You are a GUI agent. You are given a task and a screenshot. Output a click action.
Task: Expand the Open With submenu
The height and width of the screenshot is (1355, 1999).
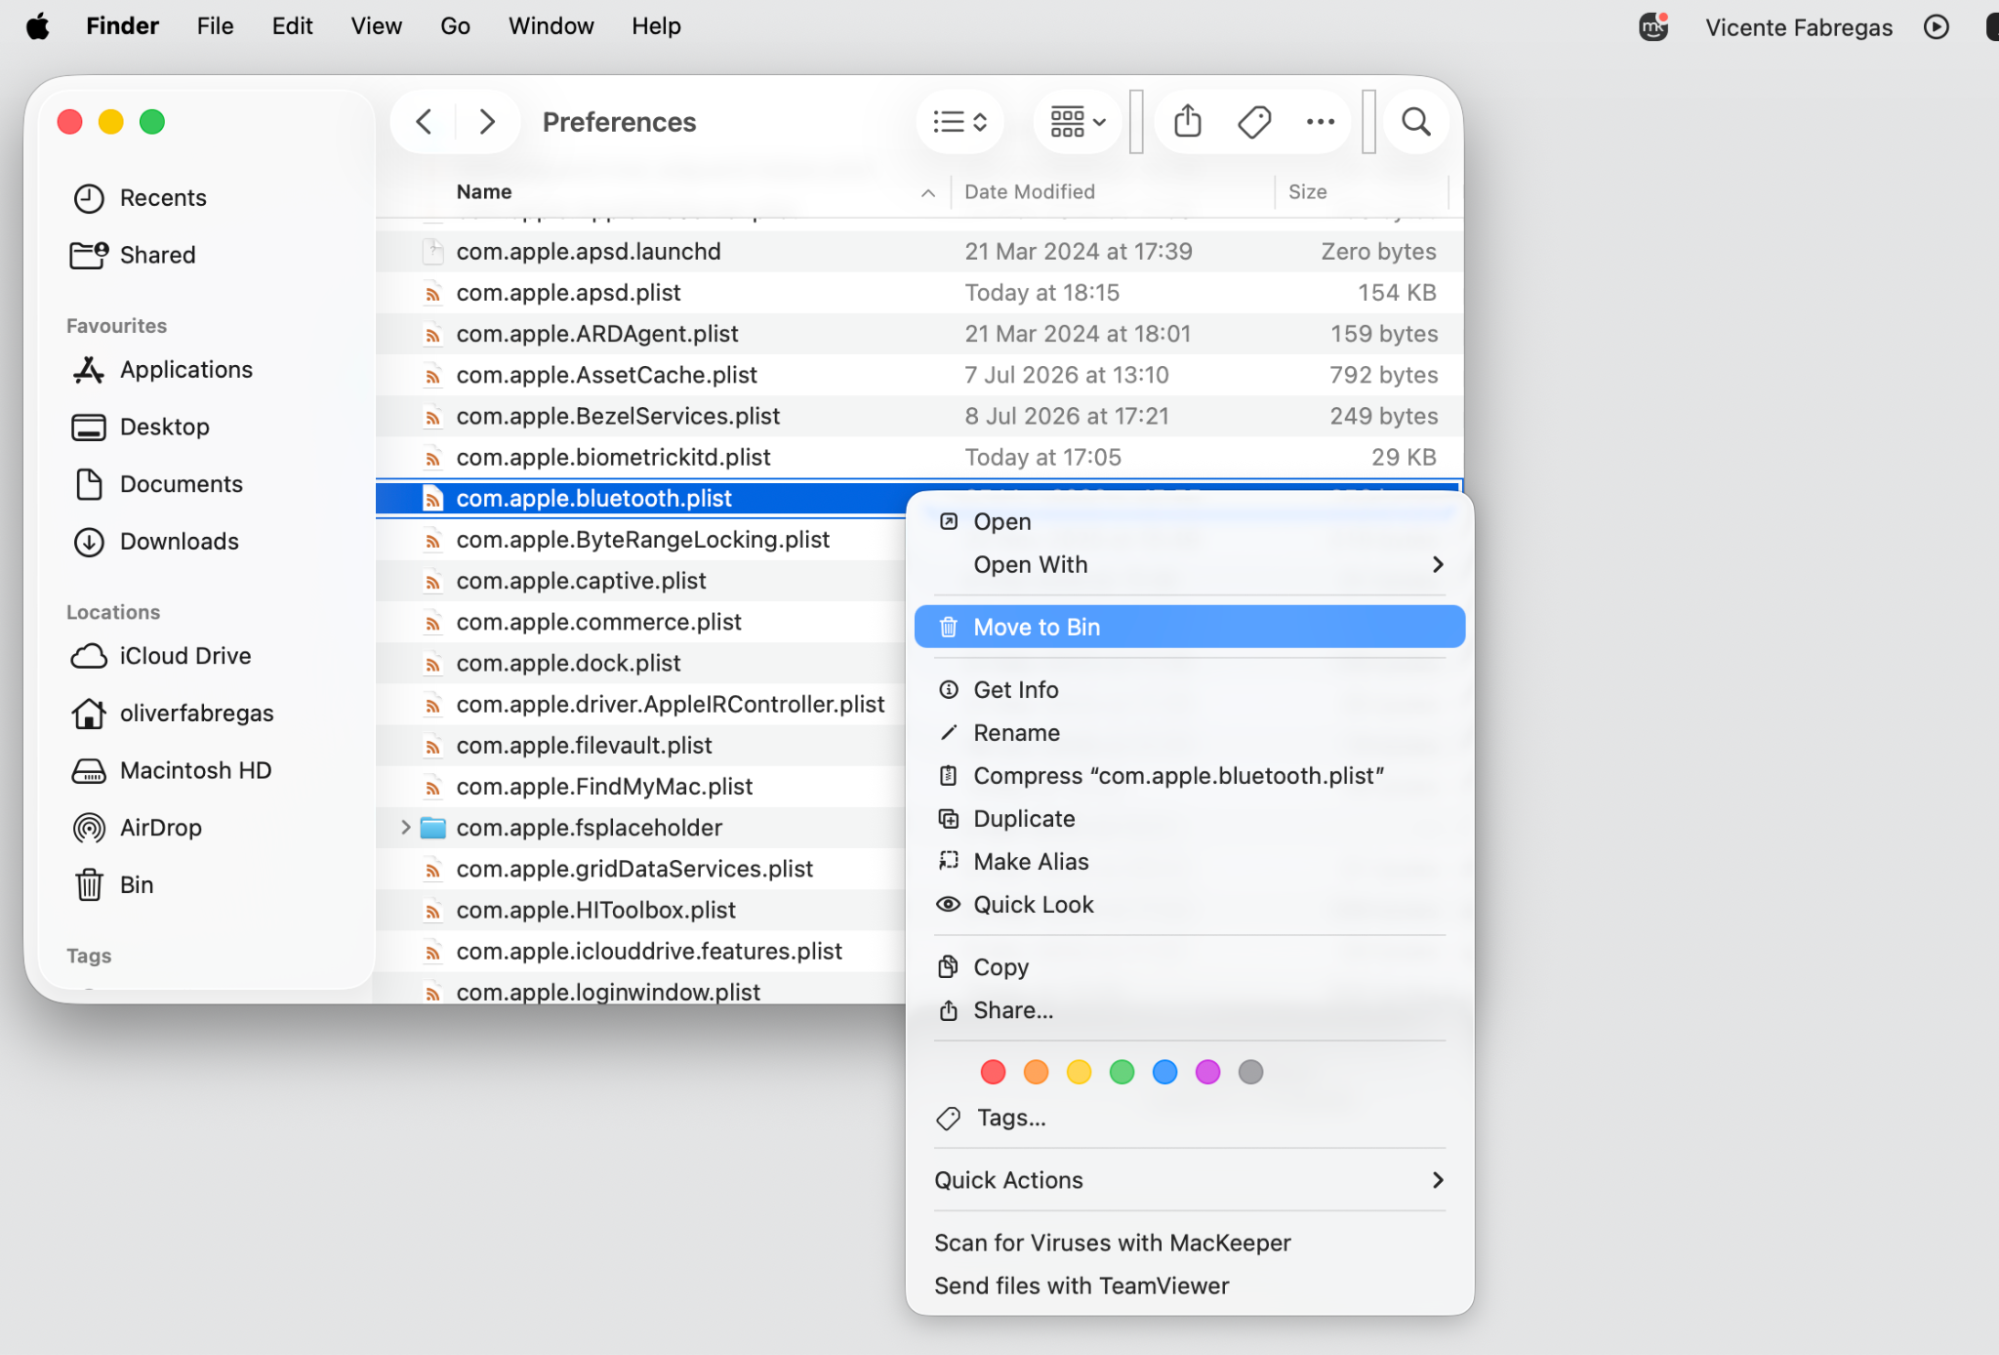(1190, 565)
